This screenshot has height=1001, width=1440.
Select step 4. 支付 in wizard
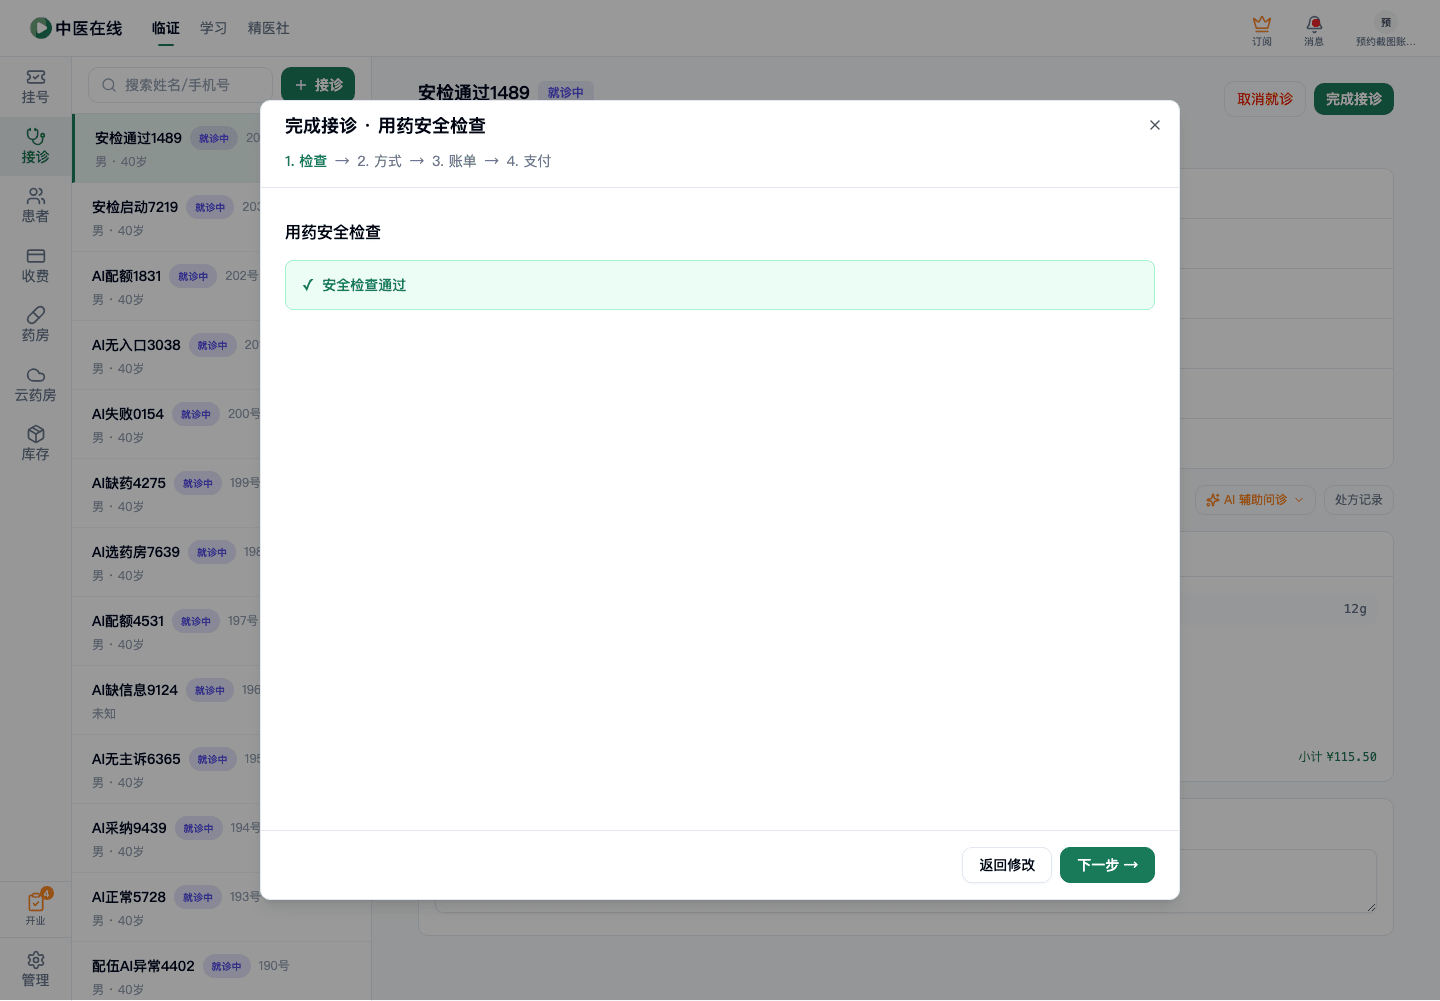tap(529, 161)
